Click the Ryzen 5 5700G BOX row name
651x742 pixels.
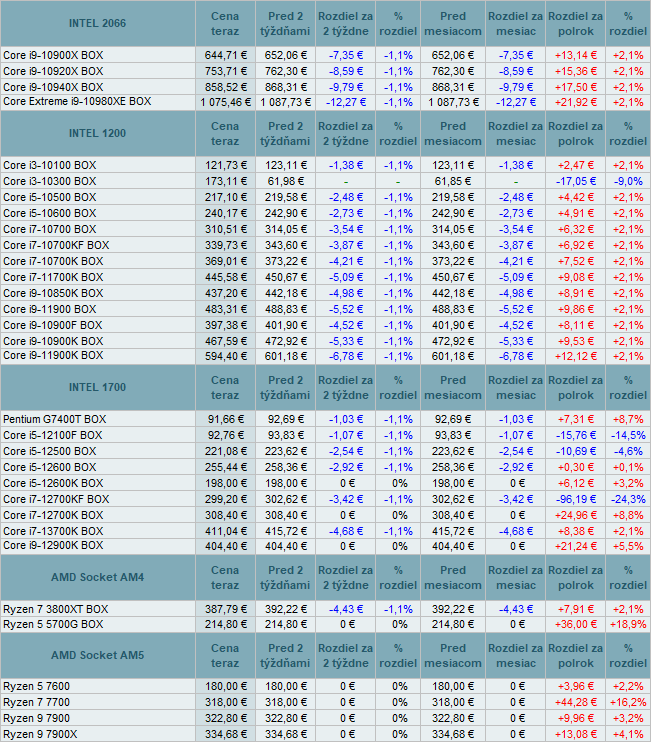(x=53, y=625)
